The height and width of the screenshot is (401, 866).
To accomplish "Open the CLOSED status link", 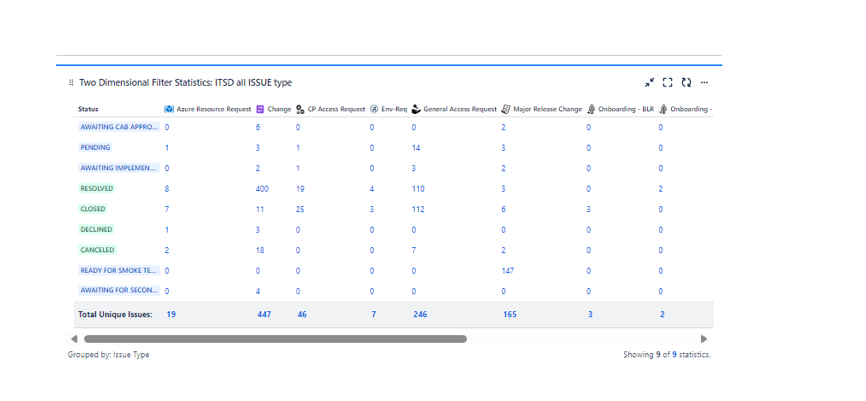I will [93, 209].
